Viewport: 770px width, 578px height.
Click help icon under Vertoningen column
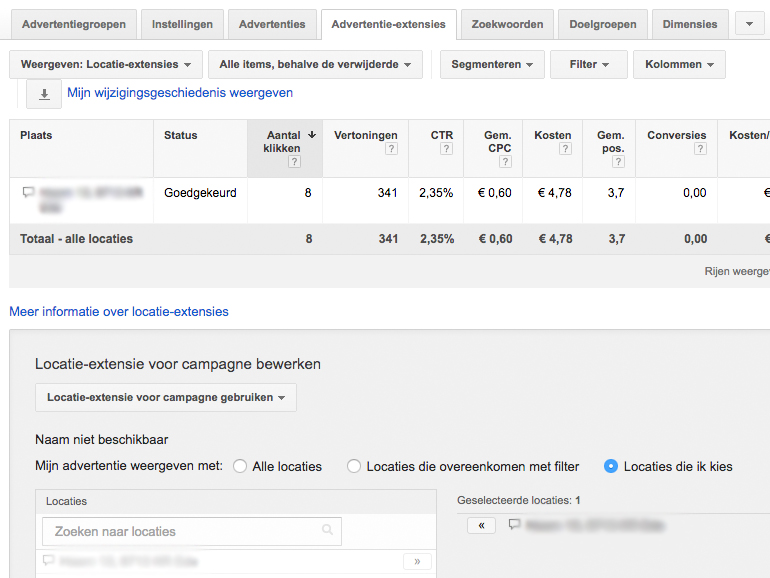[x=391, y=149]
